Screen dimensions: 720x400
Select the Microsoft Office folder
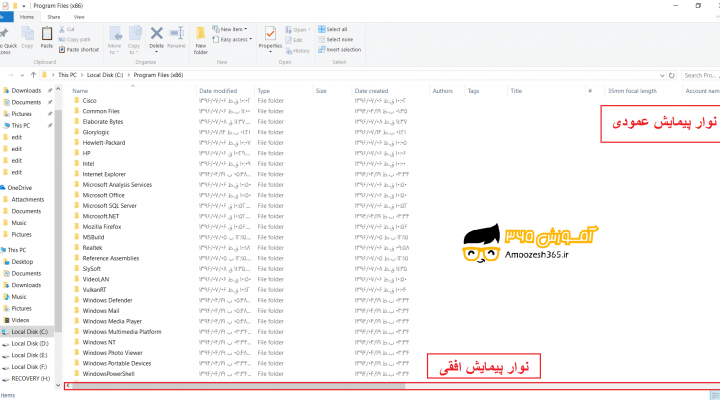(x=103, y=195)
